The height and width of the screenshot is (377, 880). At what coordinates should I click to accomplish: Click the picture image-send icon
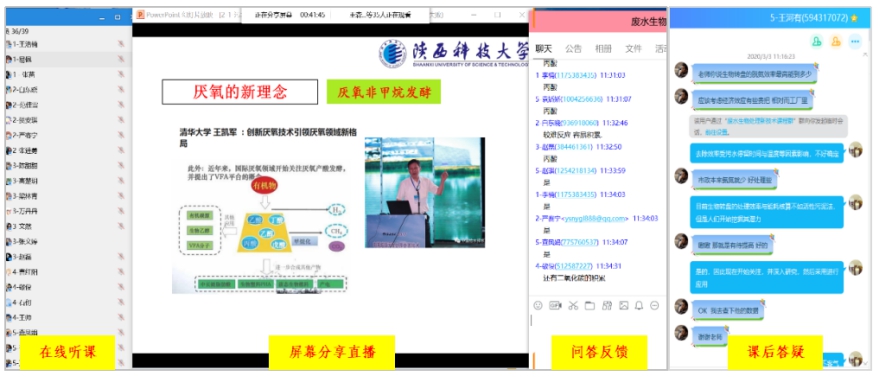(x=624, y=306)
